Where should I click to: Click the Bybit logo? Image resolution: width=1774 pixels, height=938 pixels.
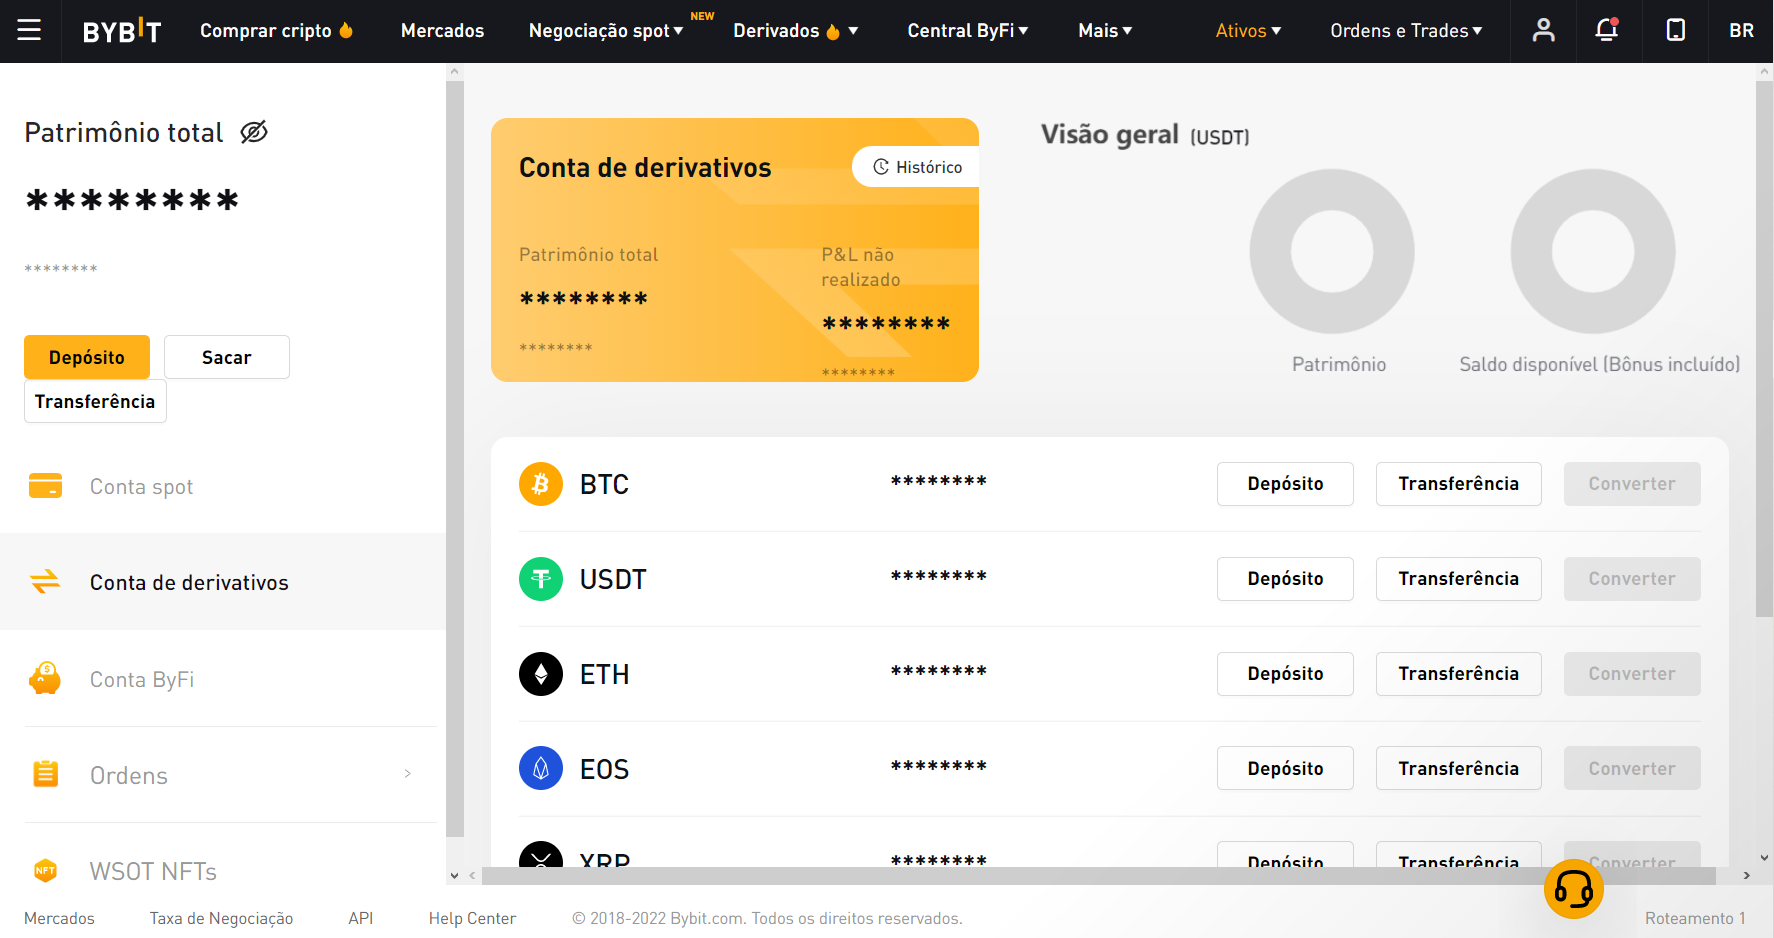(x=121, y=31)
